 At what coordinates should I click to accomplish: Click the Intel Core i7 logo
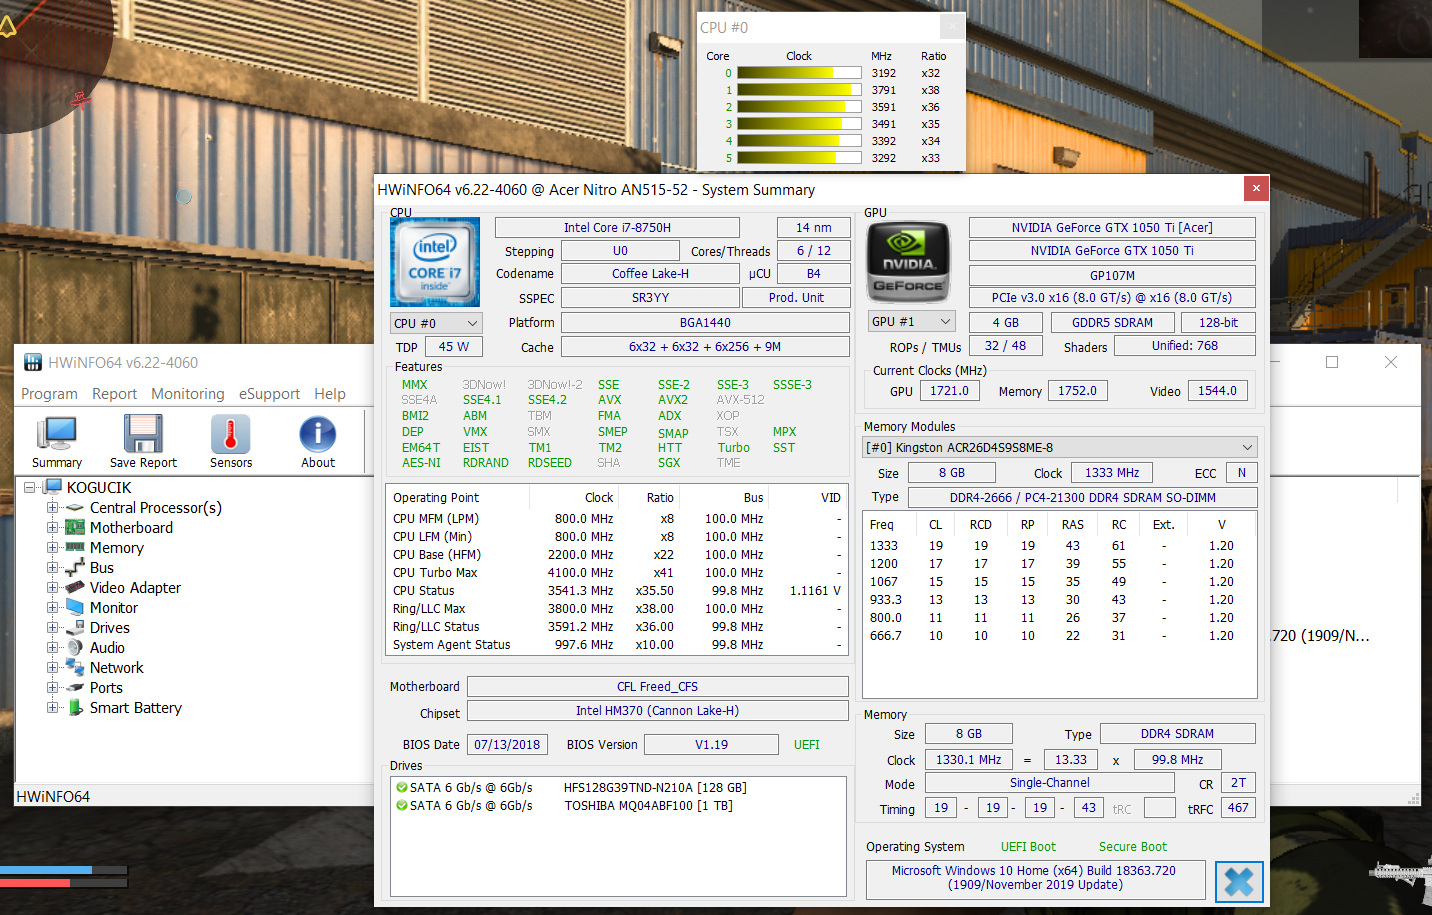[x=435, y=262]
